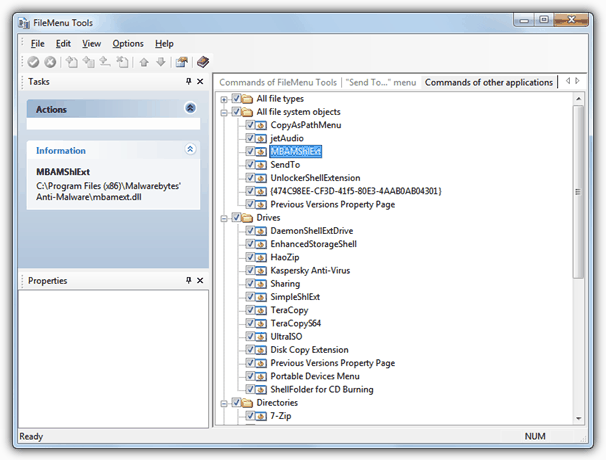Toggle the Kaspersky Anti-Virus checkbox
606x460 pixels.
click(250, 270)
